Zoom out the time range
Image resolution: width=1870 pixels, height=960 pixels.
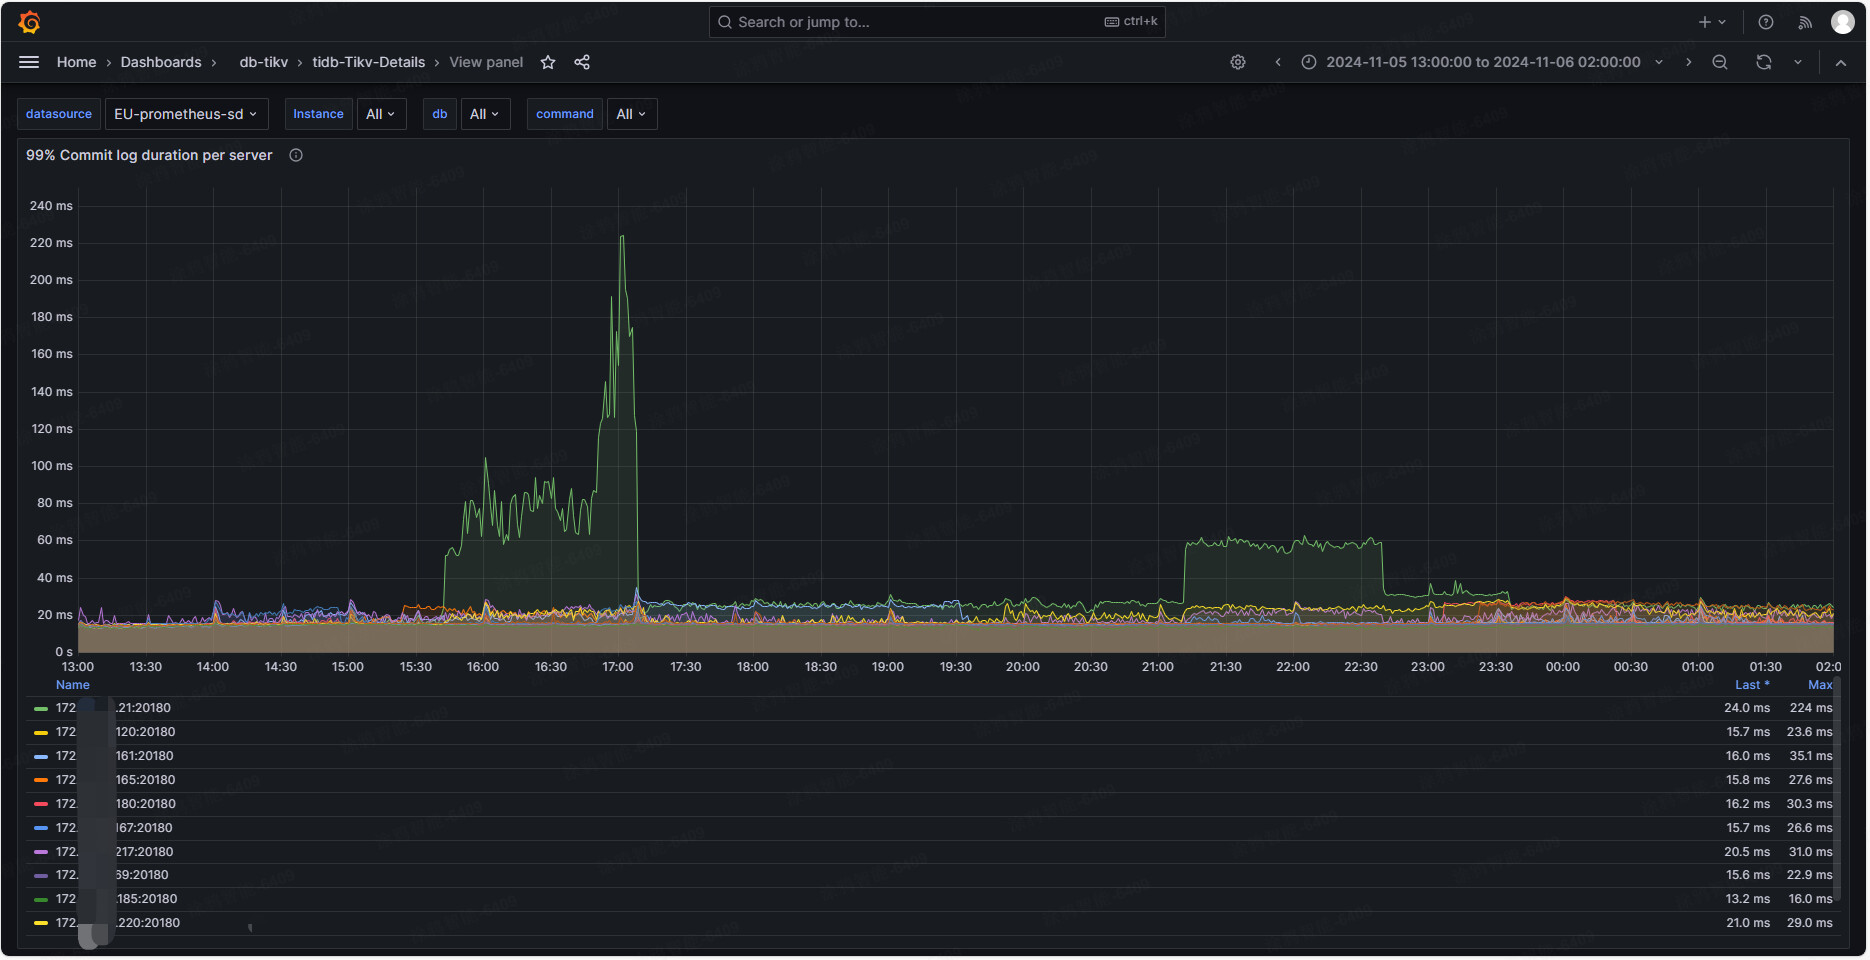point(1720,62)
